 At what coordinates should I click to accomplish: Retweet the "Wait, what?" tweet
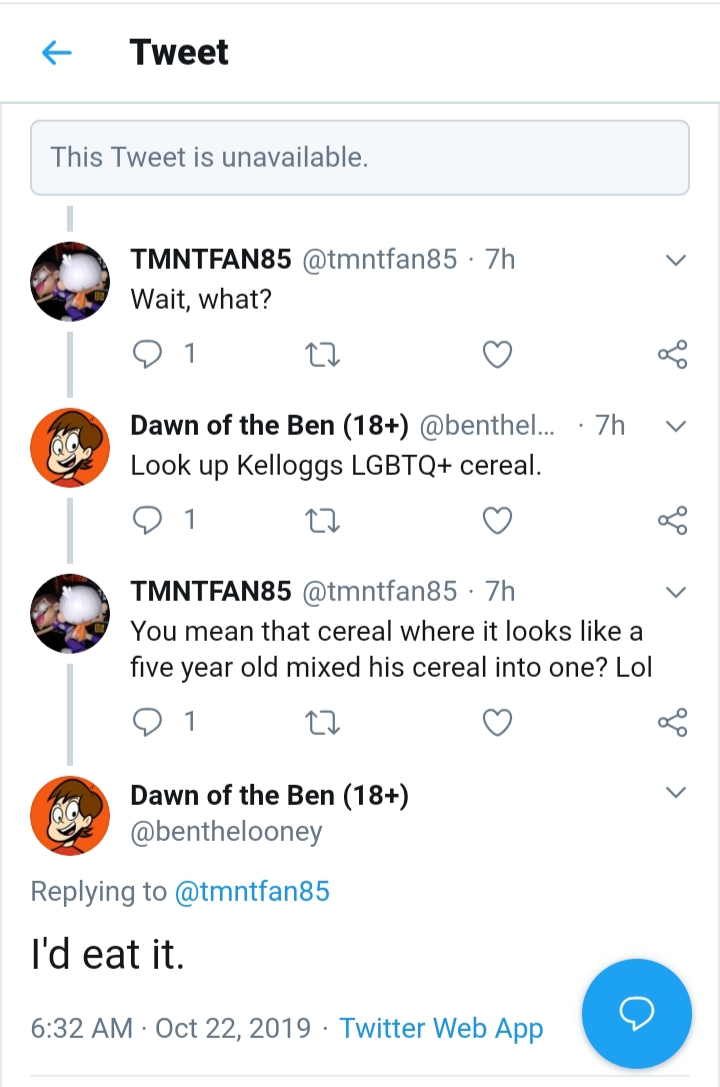pos(322,355)
